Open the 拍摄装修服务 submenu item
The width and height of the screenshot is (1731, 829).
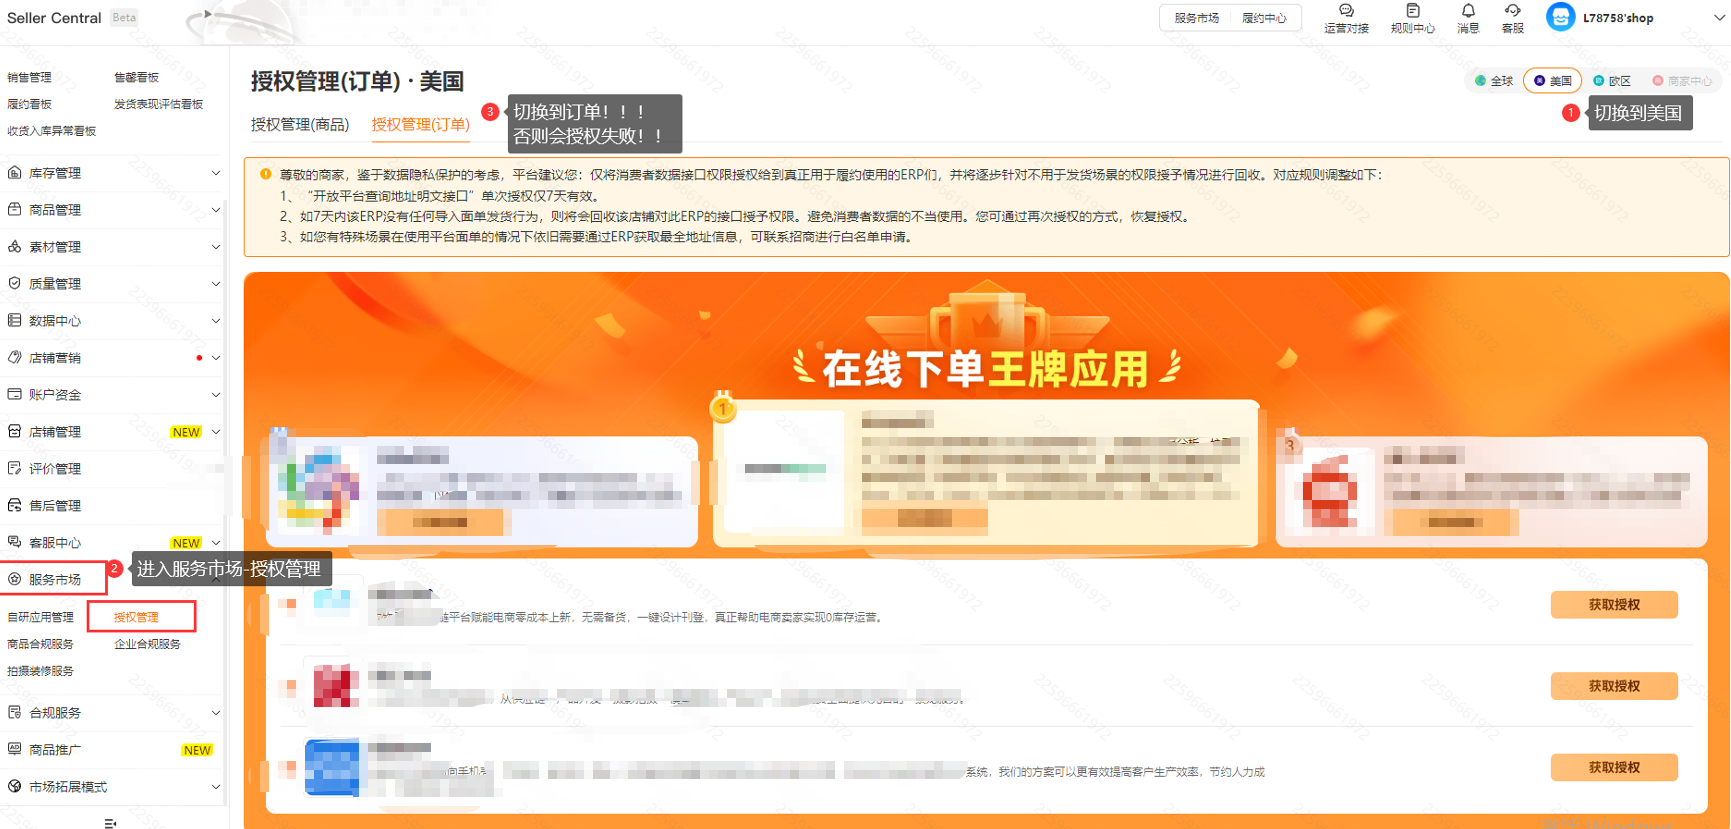pos(40,671)
